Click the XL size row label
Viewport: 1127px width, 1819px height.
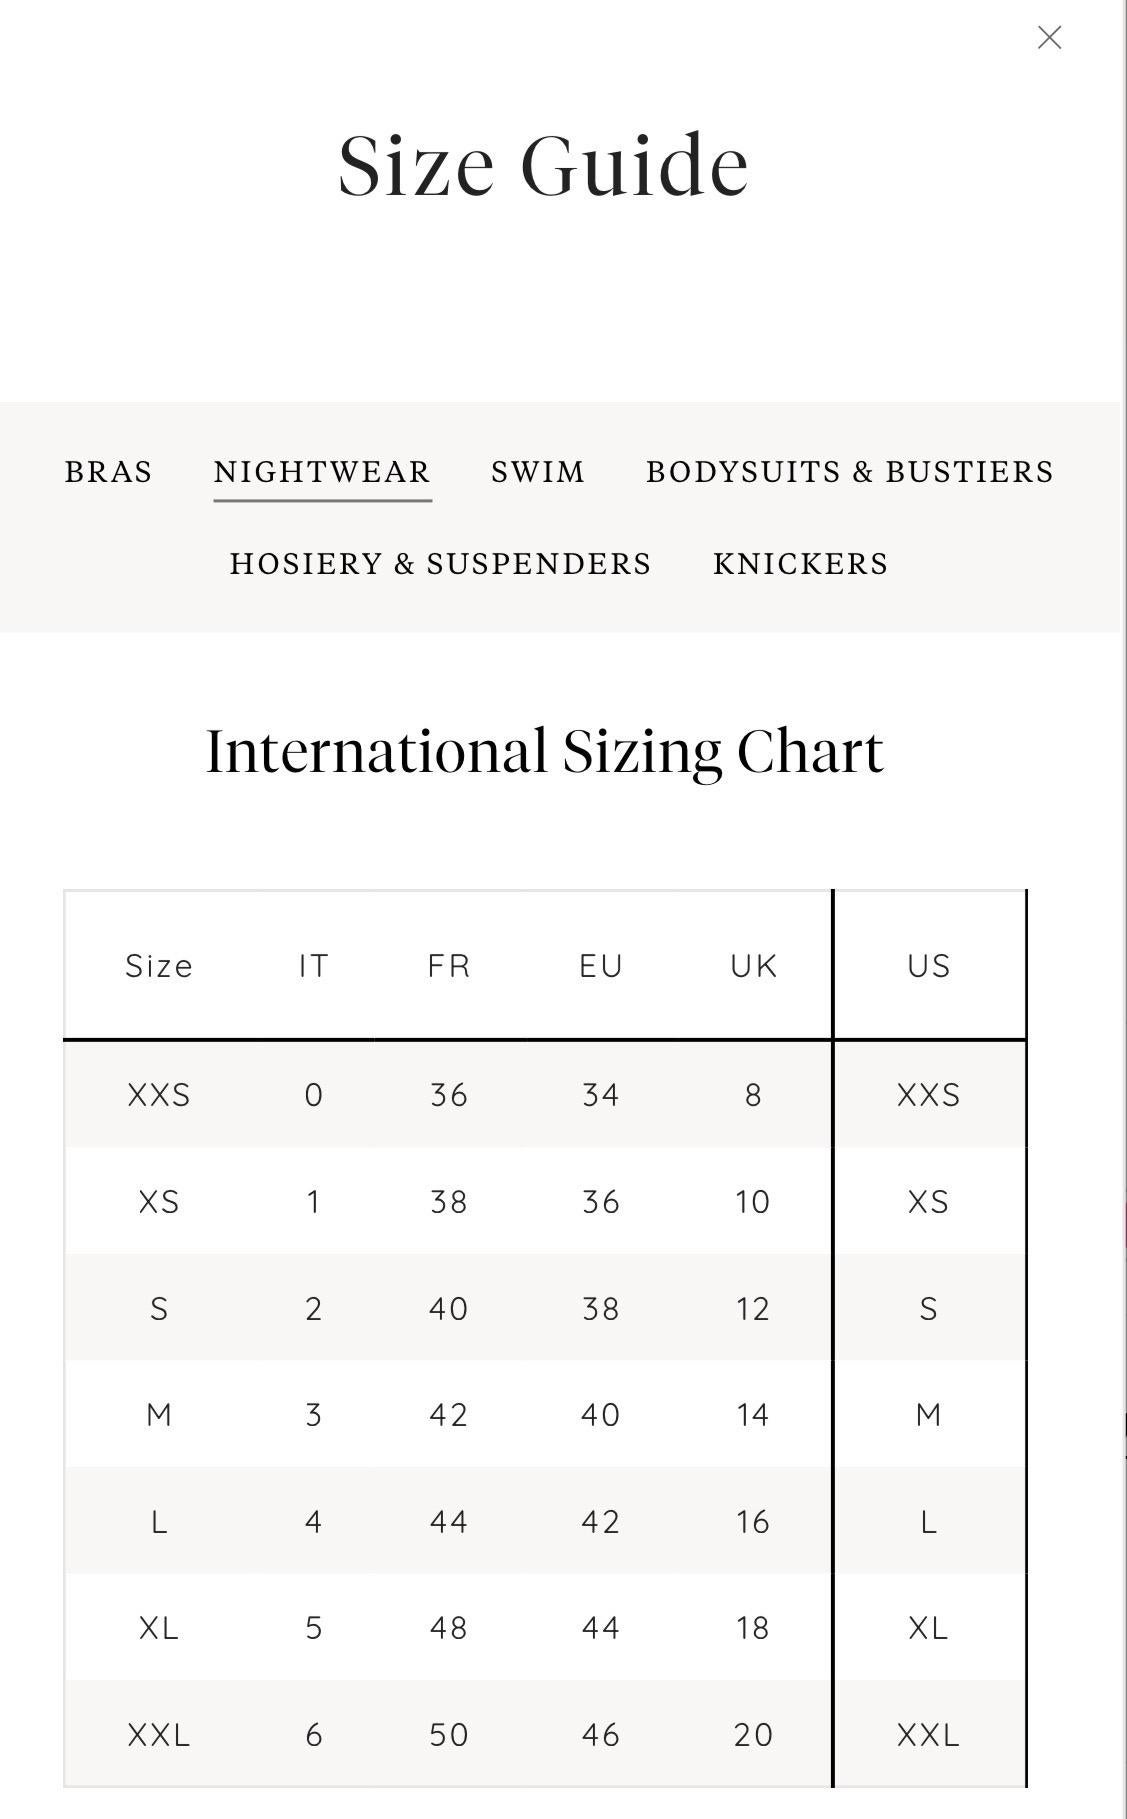coord(159,1628)
